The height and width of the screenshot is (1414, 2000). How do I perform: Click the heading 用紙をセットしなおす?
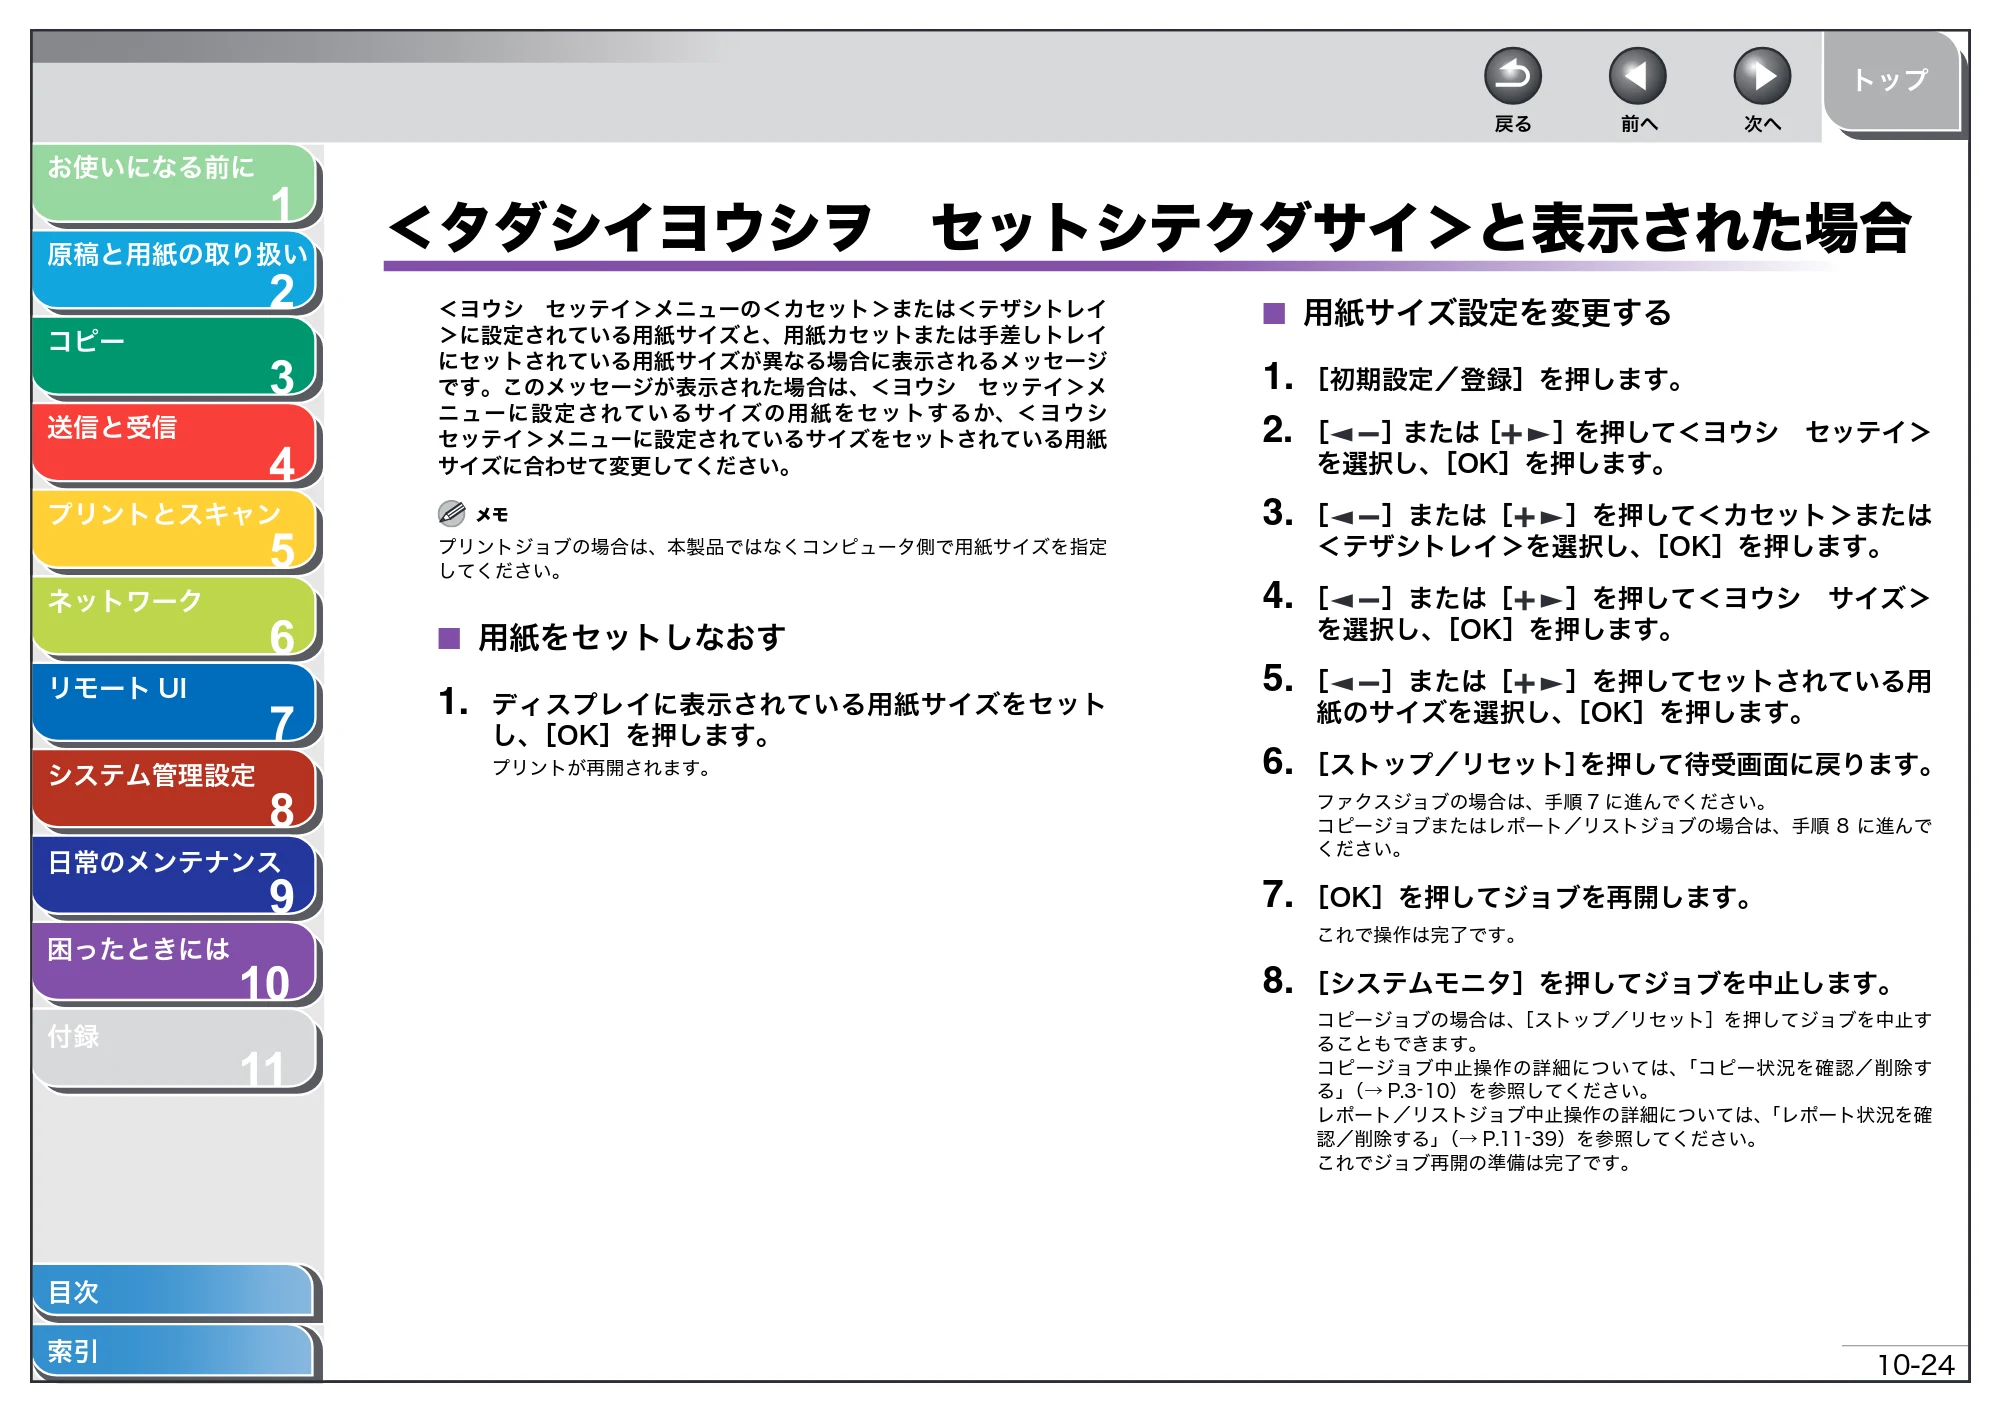(x=631, y=637)
